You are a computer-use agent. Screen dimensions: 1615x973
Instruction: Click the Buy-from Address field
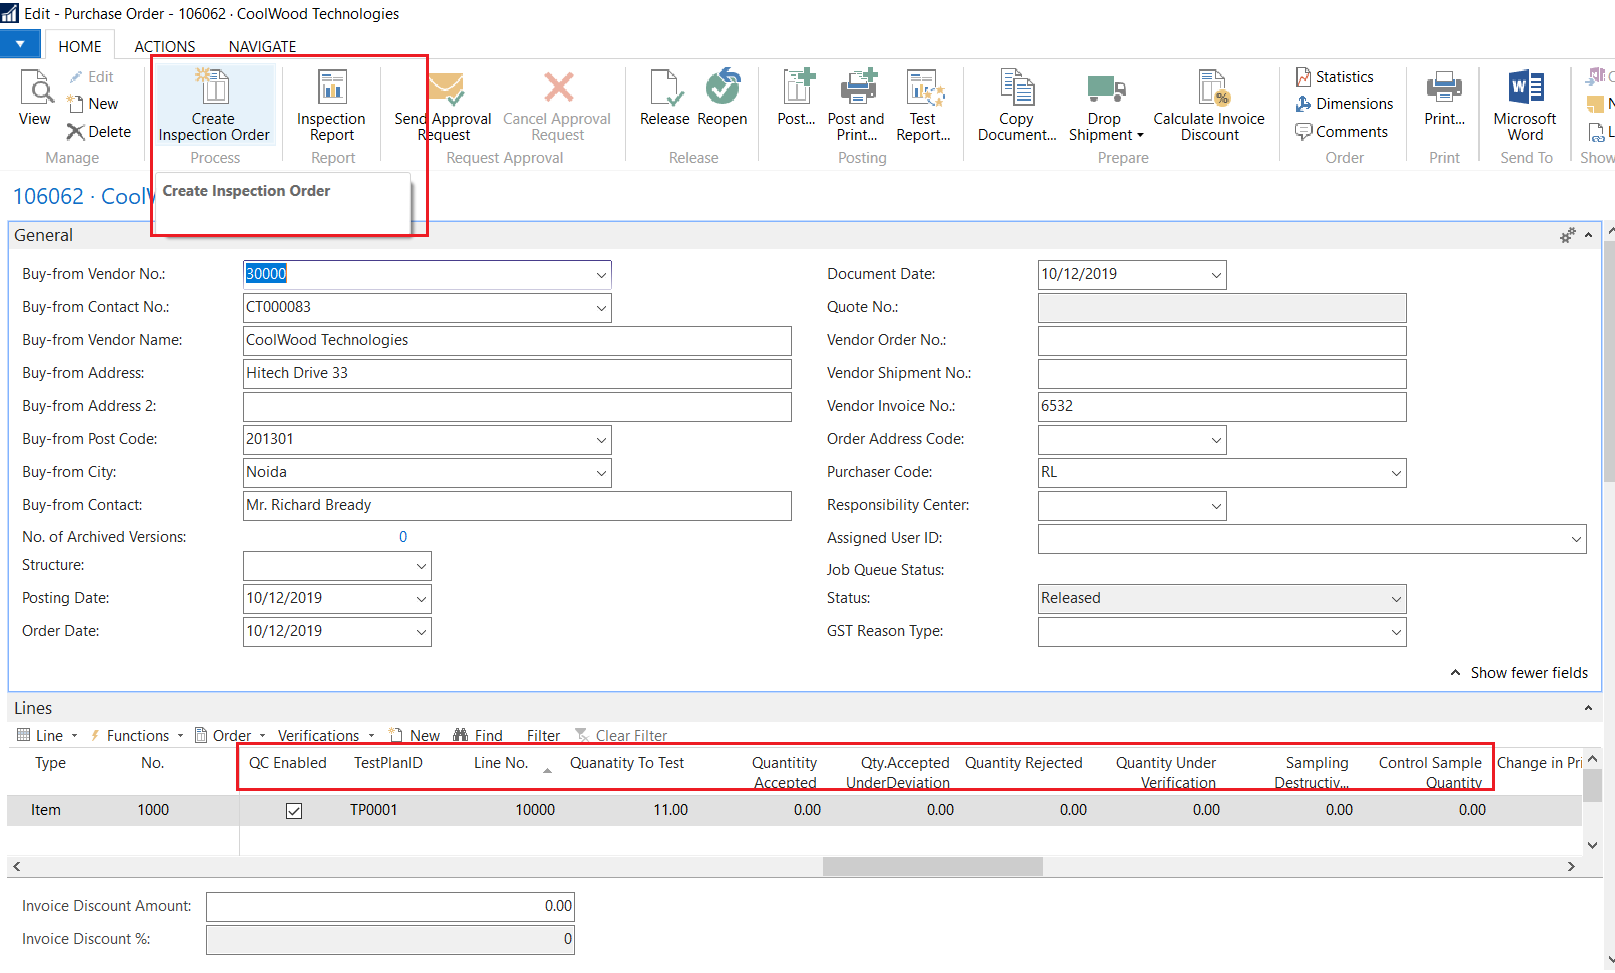[x=517, y=374]
